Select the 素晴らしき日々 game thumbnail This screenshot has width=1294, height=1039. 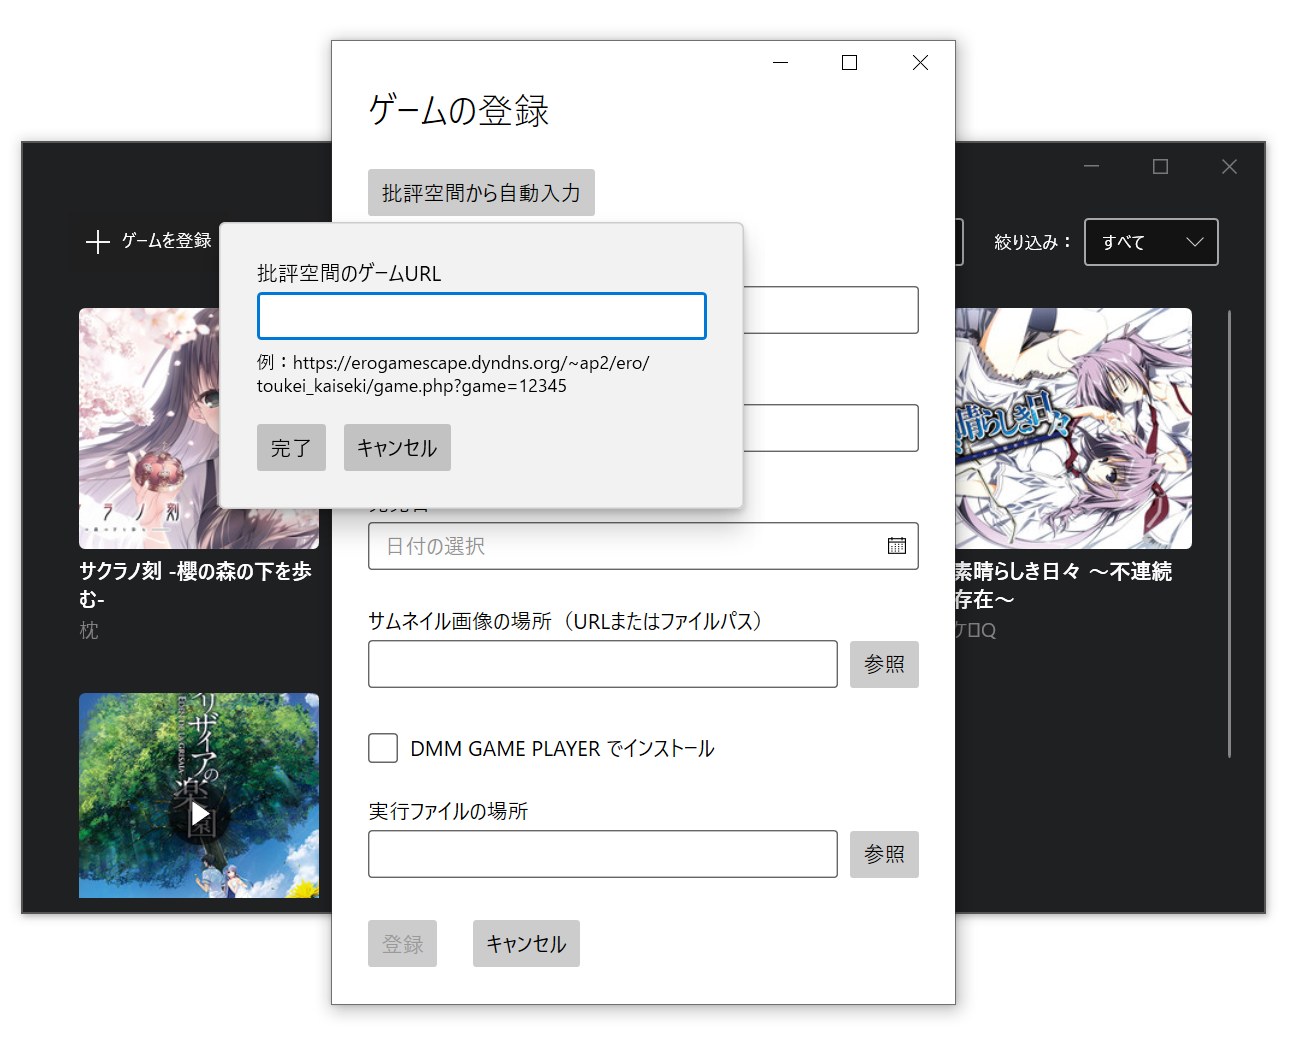coord(1073,428)
